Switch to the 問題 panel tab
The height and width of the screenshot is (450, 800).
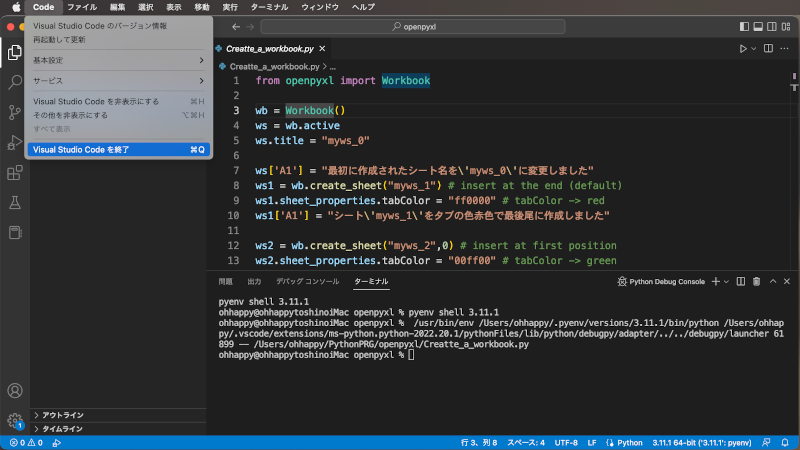pyautogui.click(x=226, y=282)
